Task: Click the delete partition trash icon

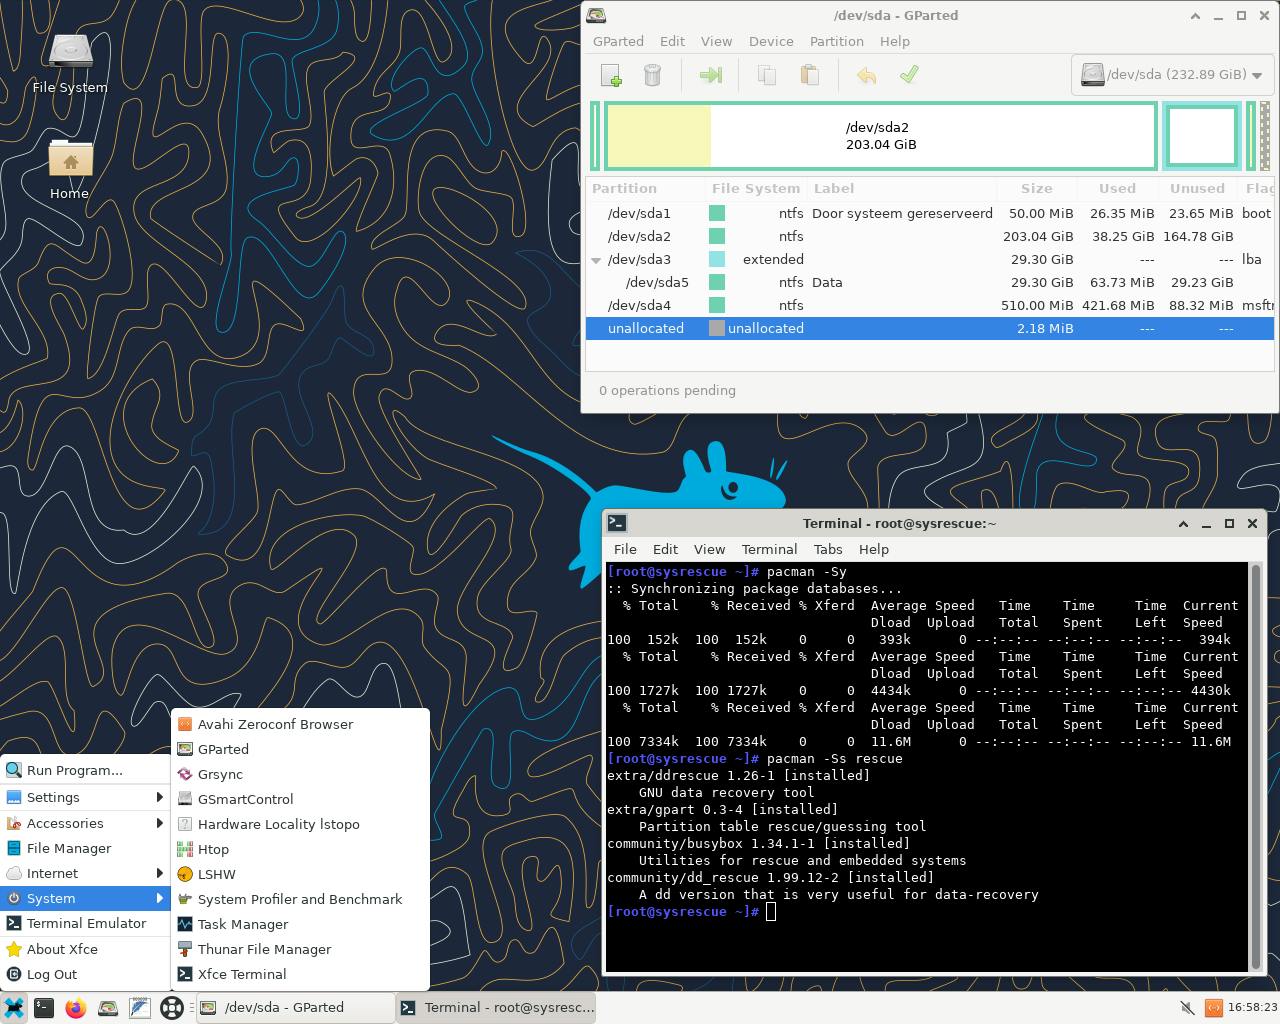Action: pos(652,75)
